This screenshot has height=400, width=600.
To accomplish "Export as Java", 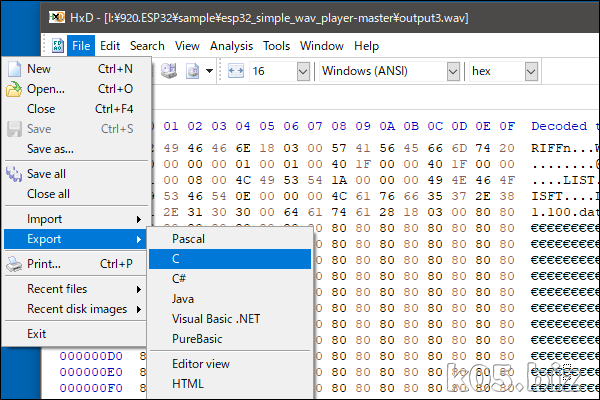I will (230, 299).
